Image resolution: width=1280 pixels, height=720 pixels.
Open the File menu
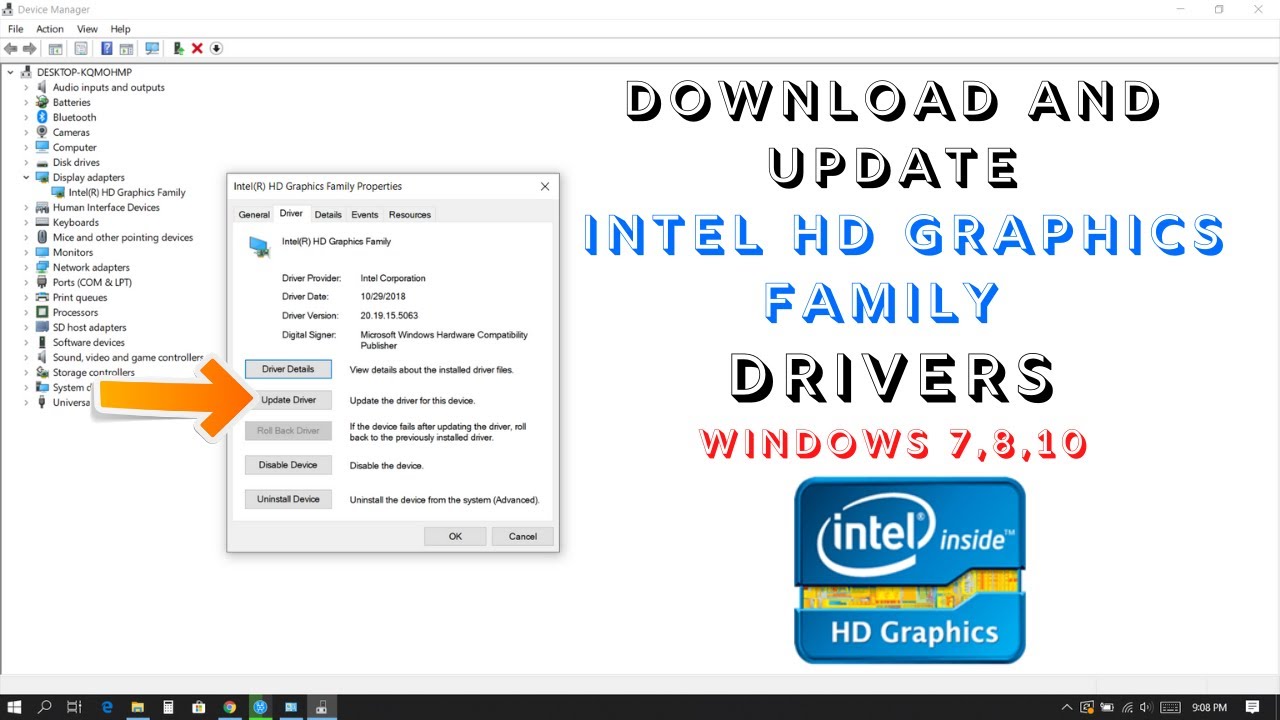point(15,29)
